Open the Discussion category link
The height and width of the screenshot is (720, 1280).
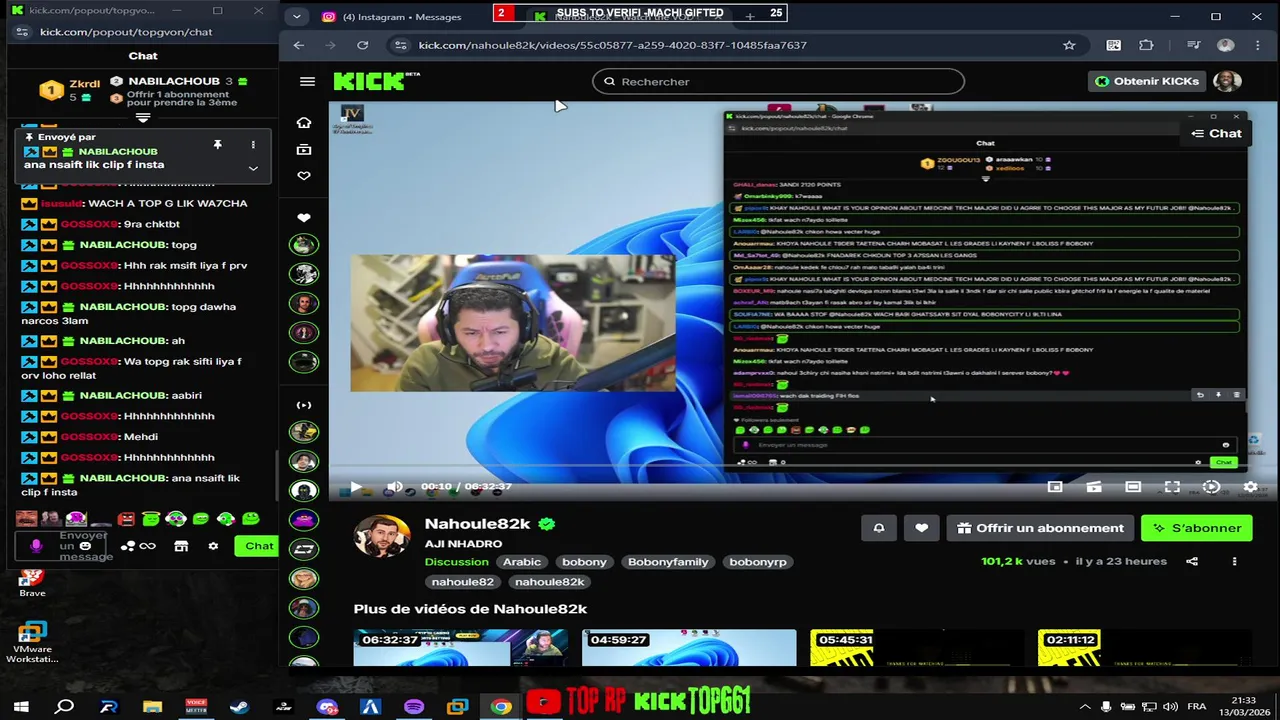pyautogui.click(x=456, y=562)
